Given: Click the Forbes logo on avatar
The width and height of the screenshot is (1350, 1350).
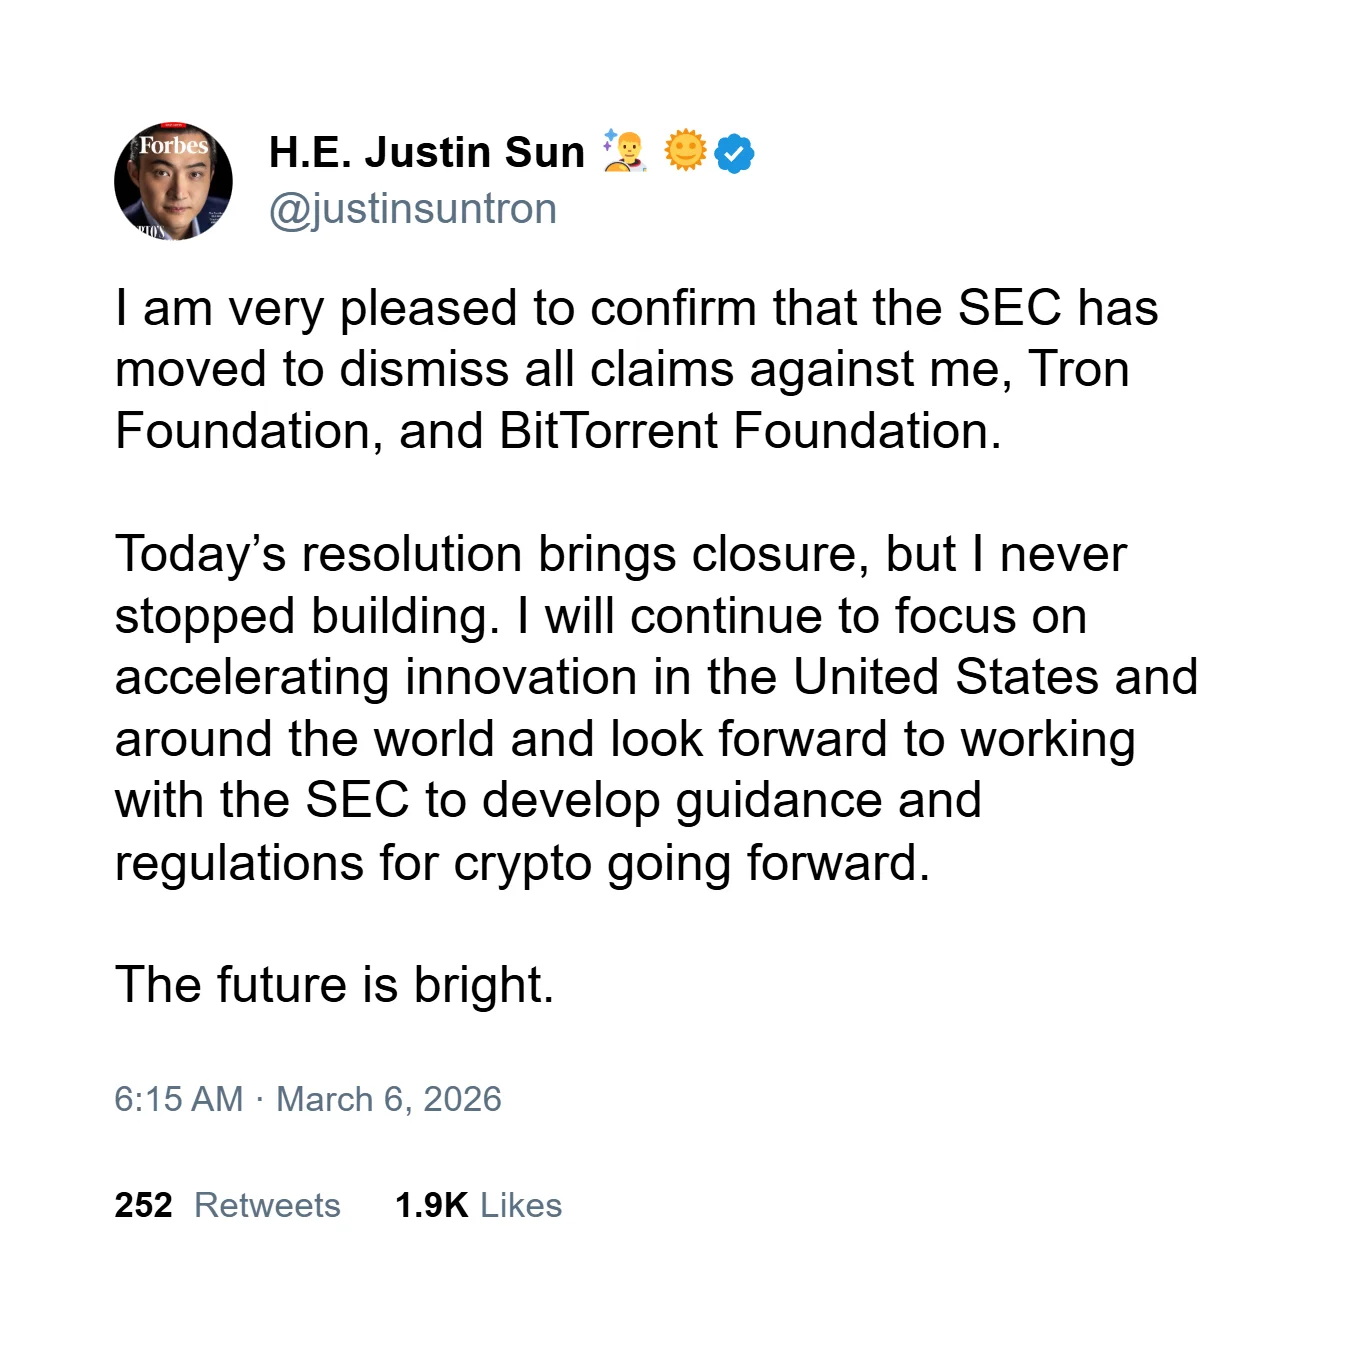Looking at the screenshot, I should 173,146.
